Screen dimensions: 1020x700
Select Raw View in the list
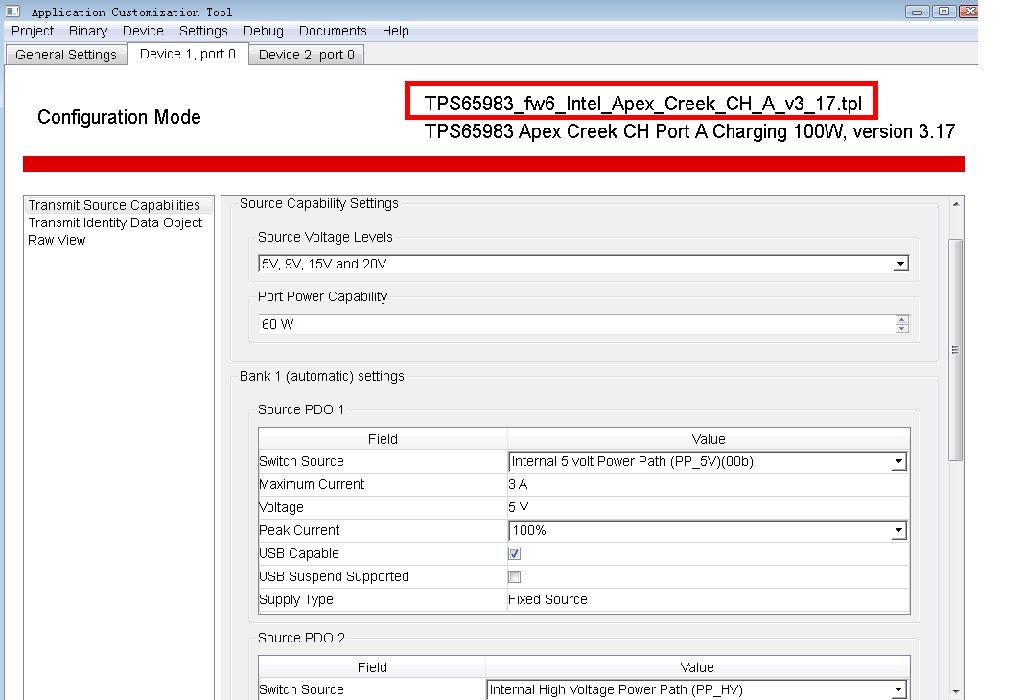click(57, 240)
